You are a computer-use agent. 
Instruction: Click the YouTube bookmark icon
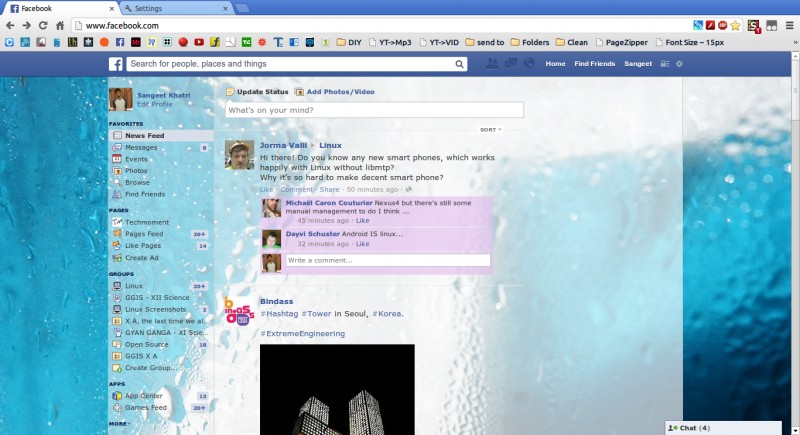199,42
